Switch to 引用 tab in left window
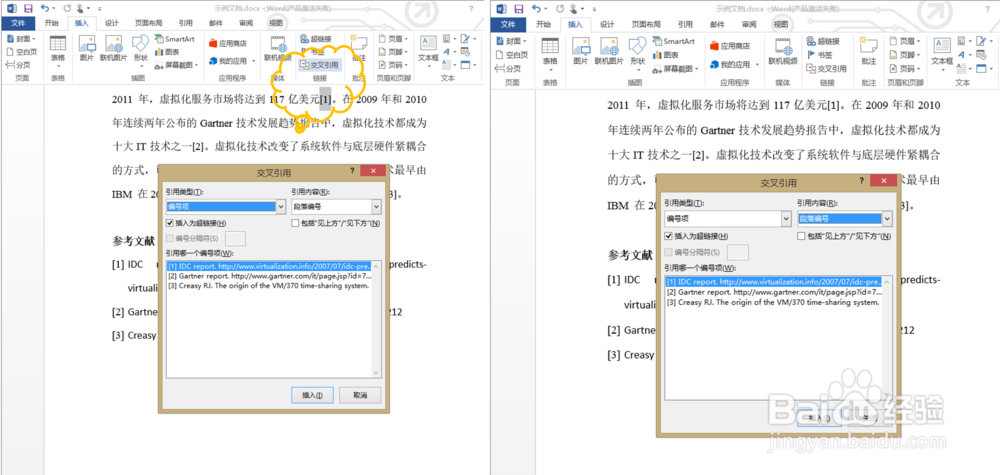The width and height of the screenshot is (1000, 475). pyautogui.click(x=185, y=23)
